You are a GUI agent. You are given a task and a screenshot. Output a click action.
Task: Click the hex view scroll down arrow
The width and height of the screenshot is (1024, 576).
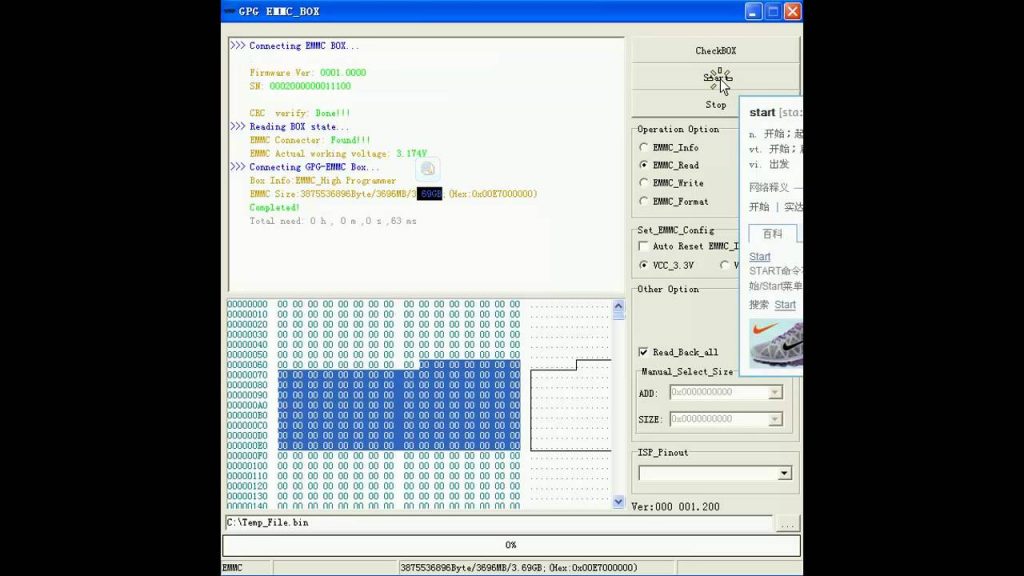coord(618,502)
